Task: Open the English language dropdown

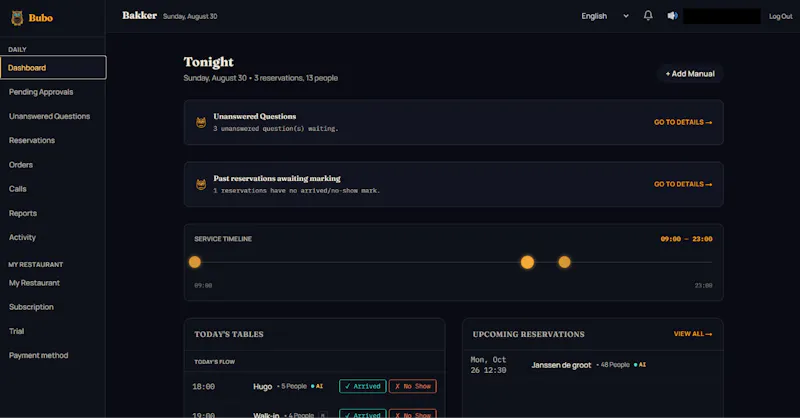Action: 605,16
